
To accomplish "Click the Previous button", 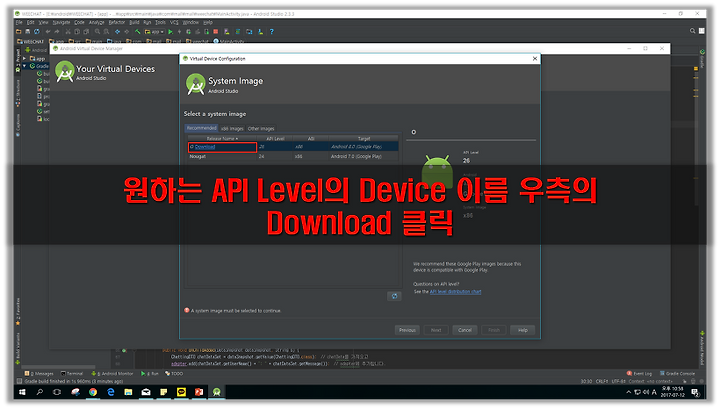I will pyautogui.click(x=407, y=330).
